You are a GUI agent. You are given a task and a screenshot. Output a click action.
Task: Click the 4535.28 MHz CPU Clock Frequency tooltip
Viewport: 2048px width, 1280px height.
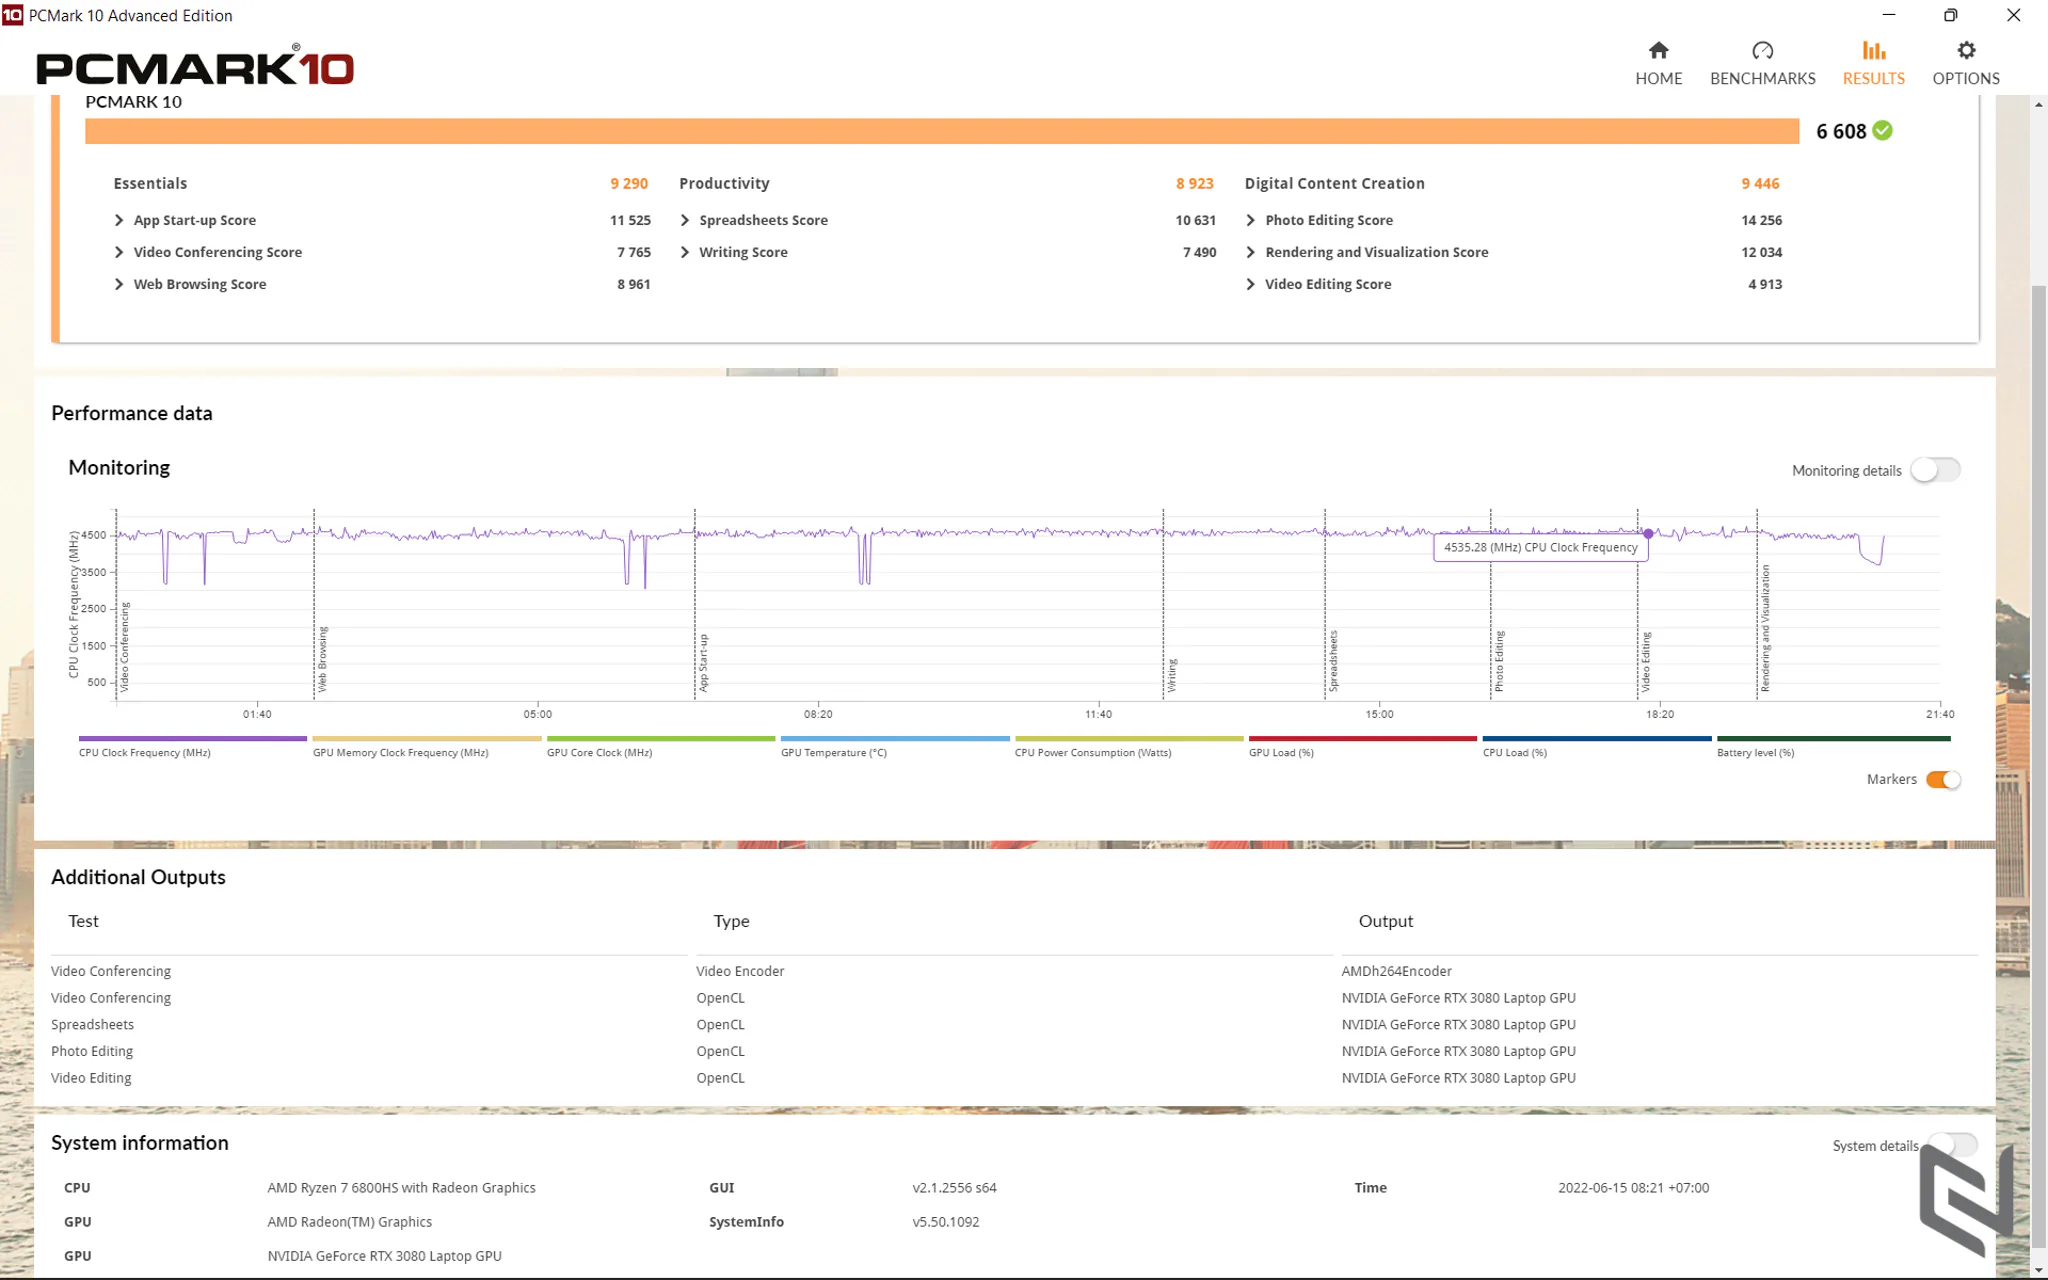pyautogui.click(x=1540, y=547)
